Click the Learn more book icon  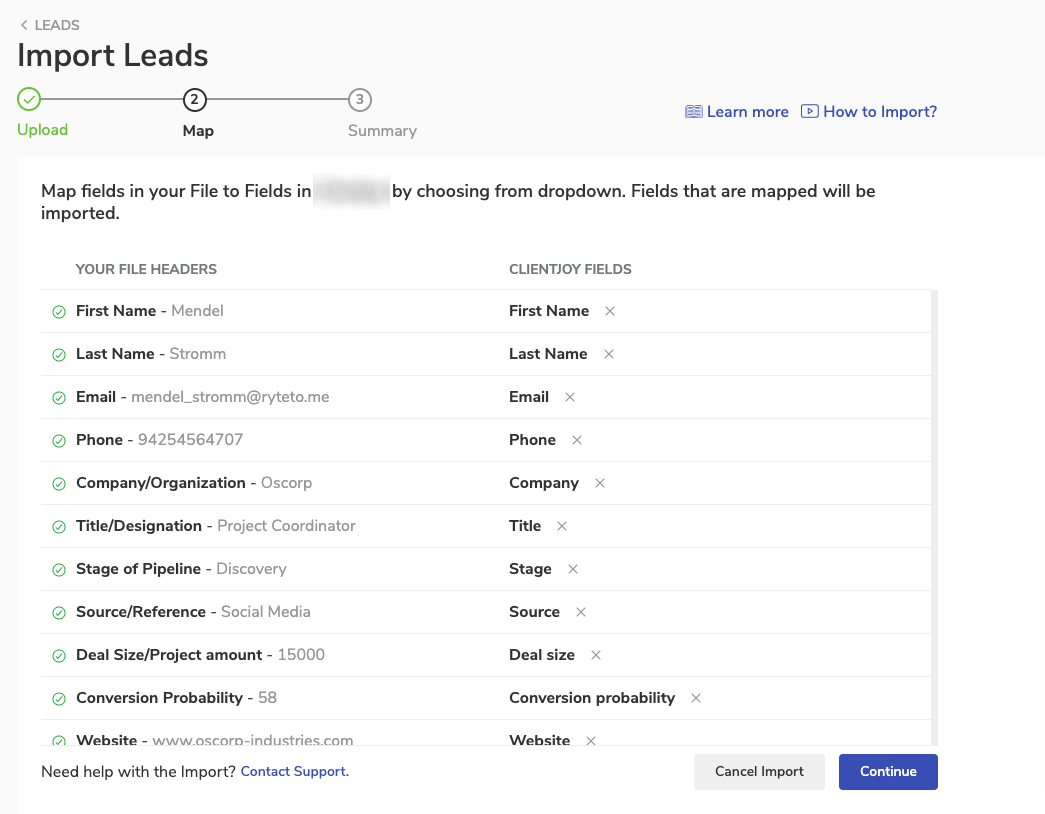[693, 112]
